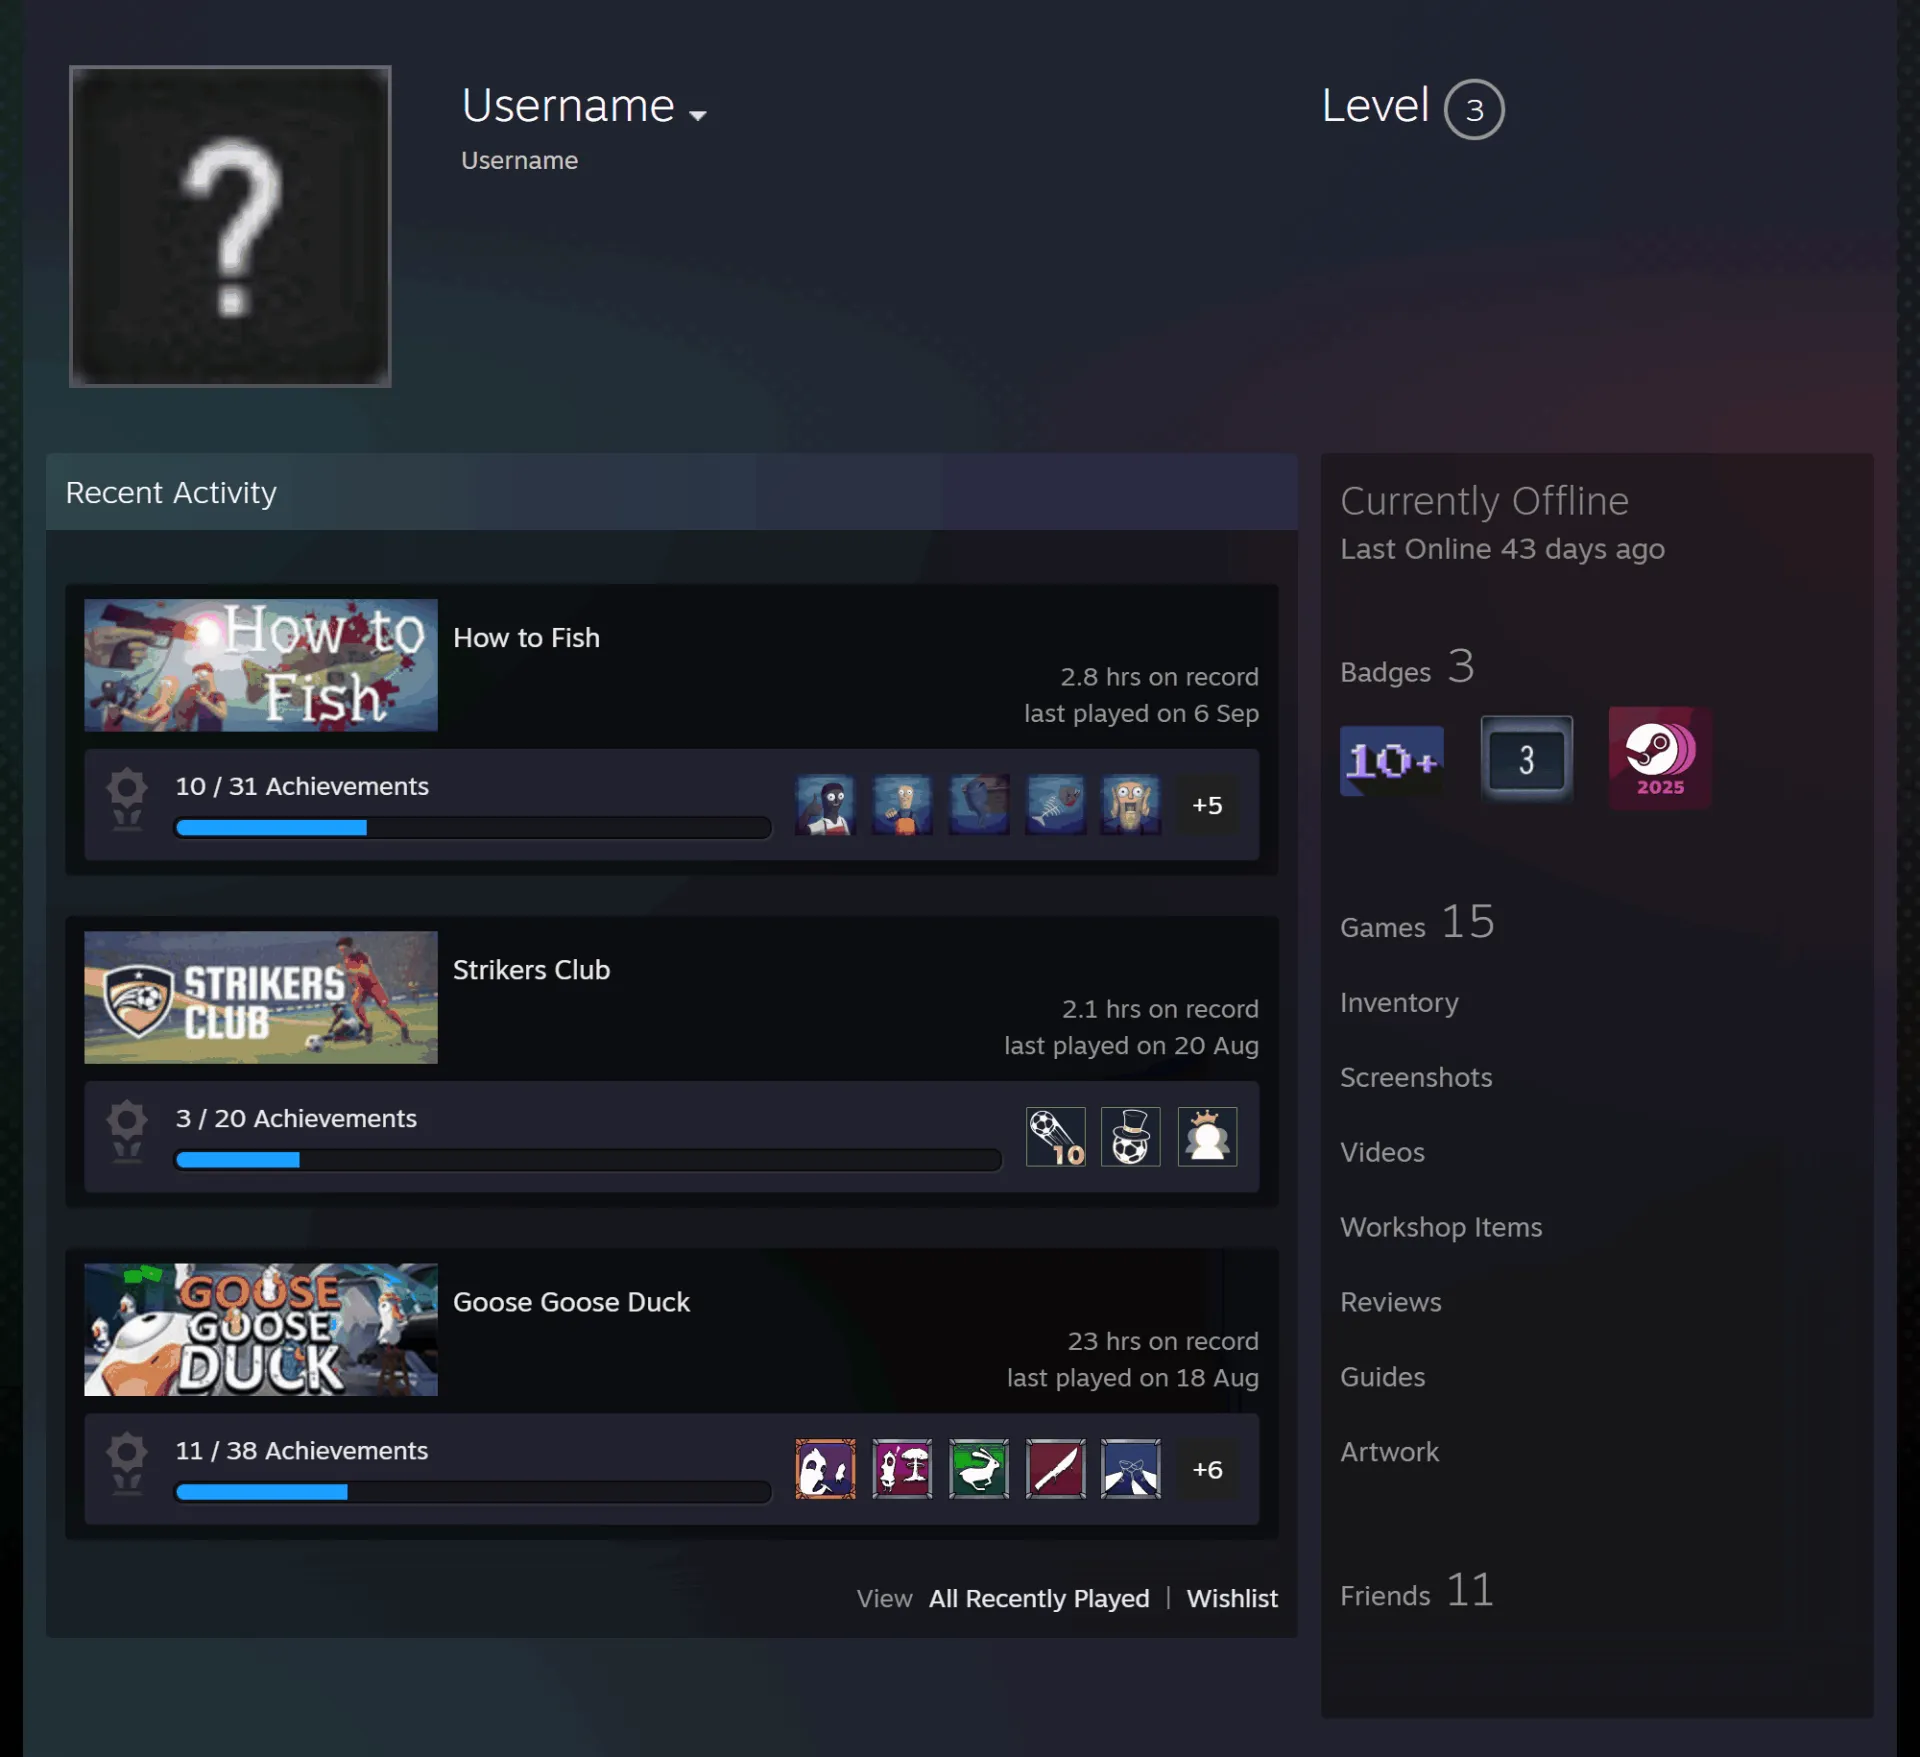Open the How to Fish game banner
This screenshot has width=1920, height=1757.
coord(261,665)
